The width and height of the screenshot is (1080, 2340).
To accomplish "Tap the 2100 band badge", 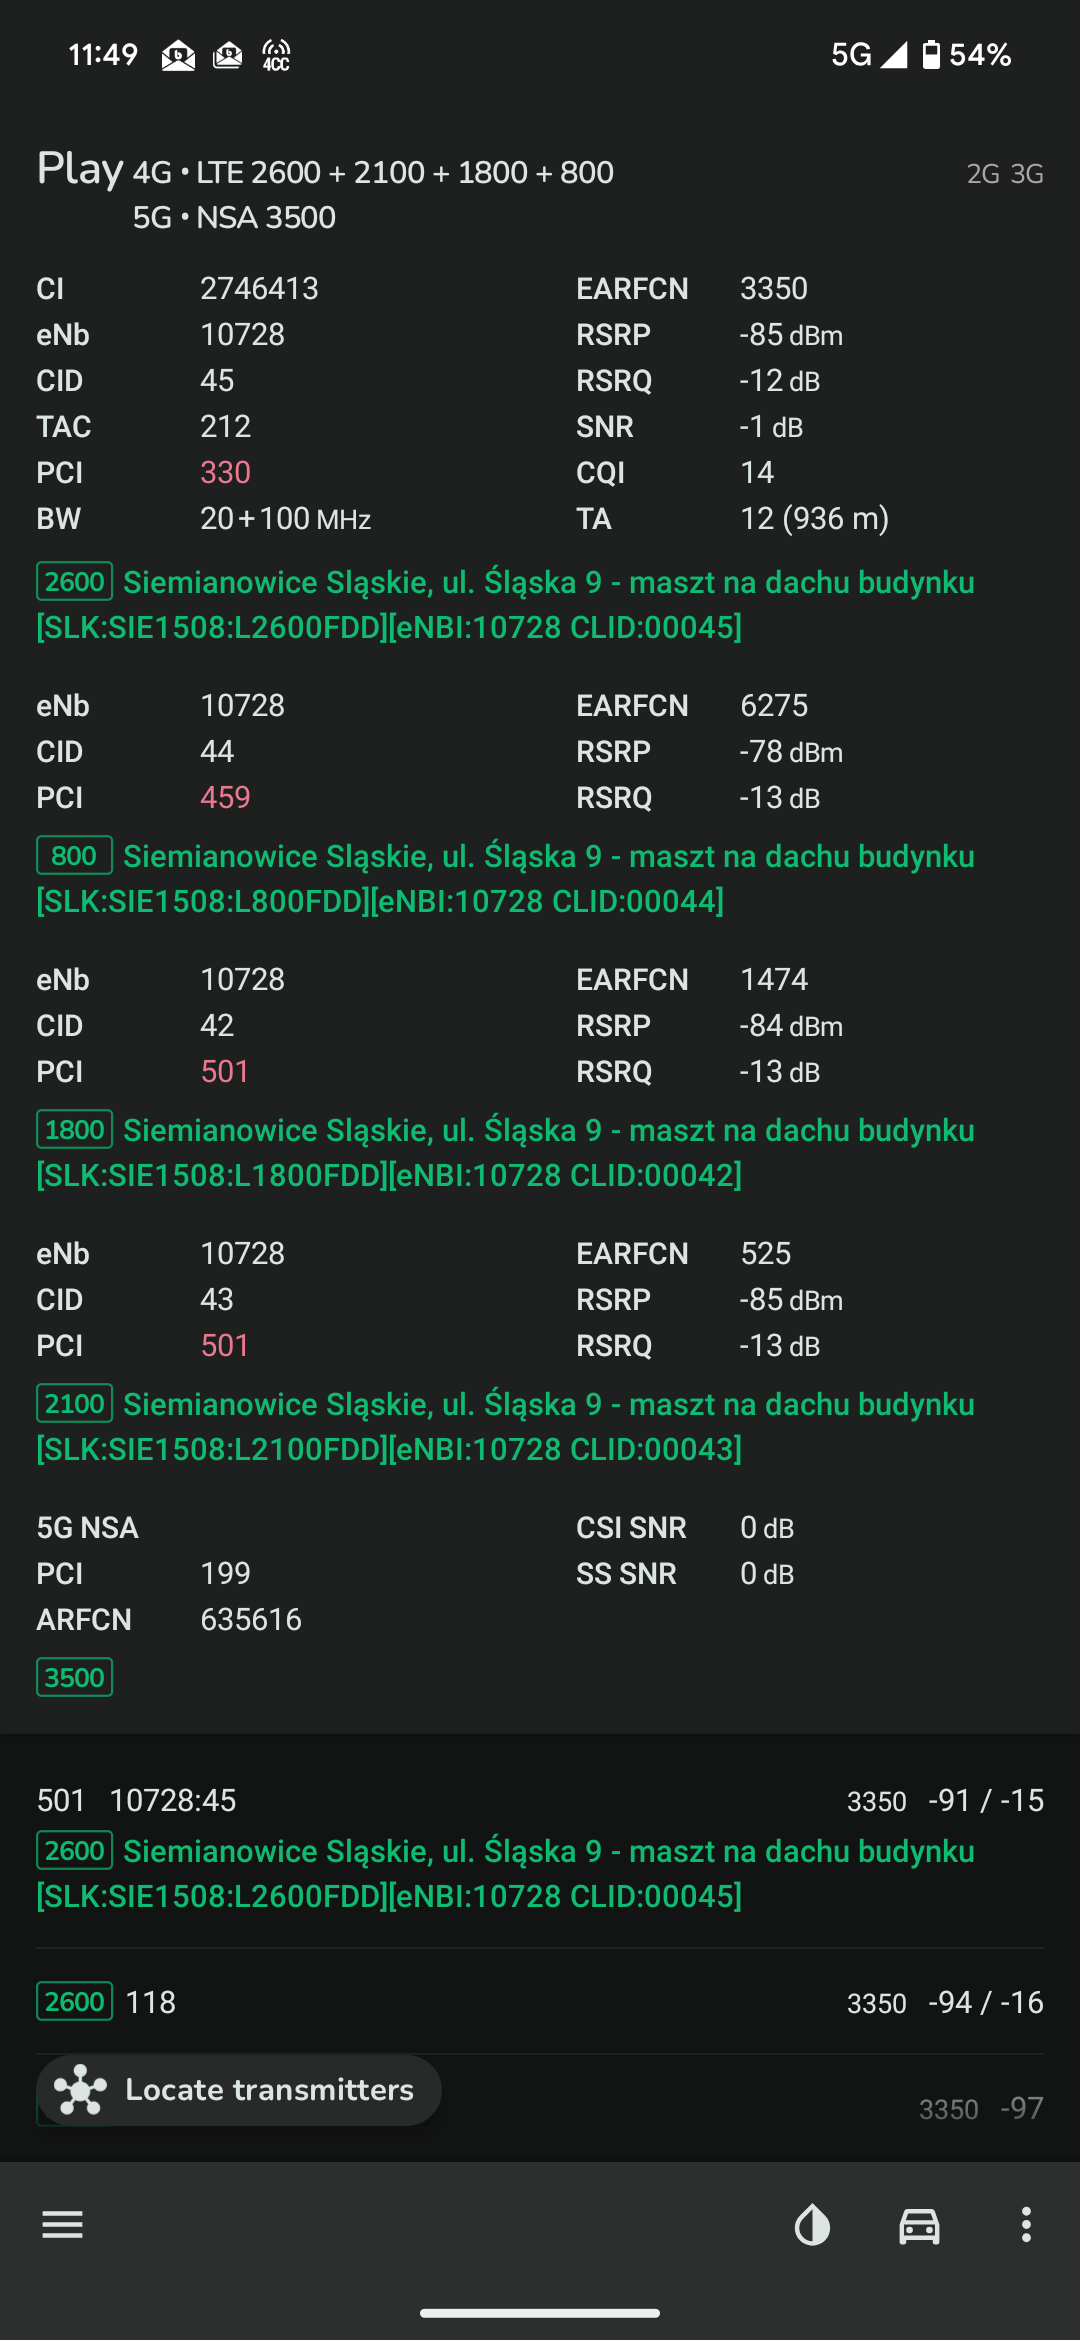I will 75,1404.
